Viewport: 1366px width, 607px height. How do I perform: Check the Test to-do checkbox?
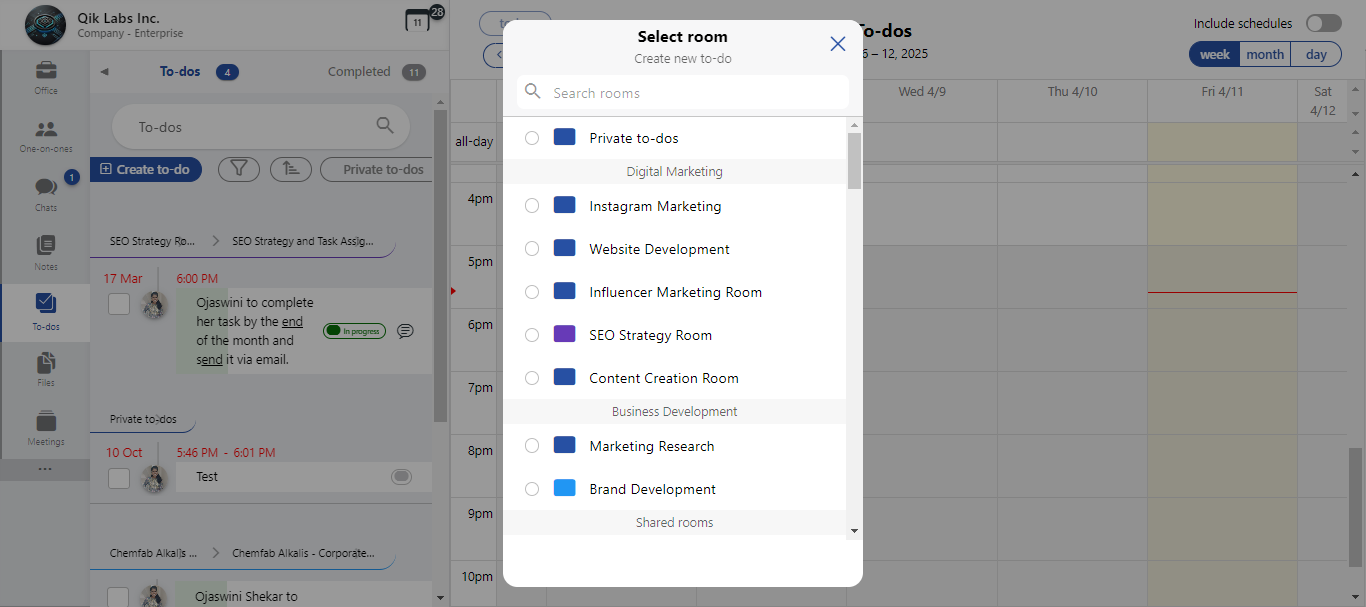coord(119,478)
